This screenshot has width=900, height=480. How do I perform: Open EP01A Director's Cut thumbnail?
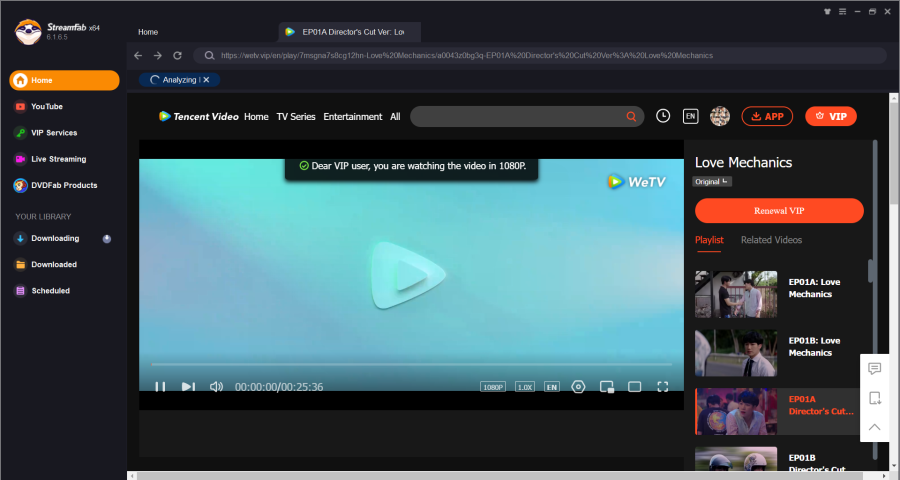point(736,412)
